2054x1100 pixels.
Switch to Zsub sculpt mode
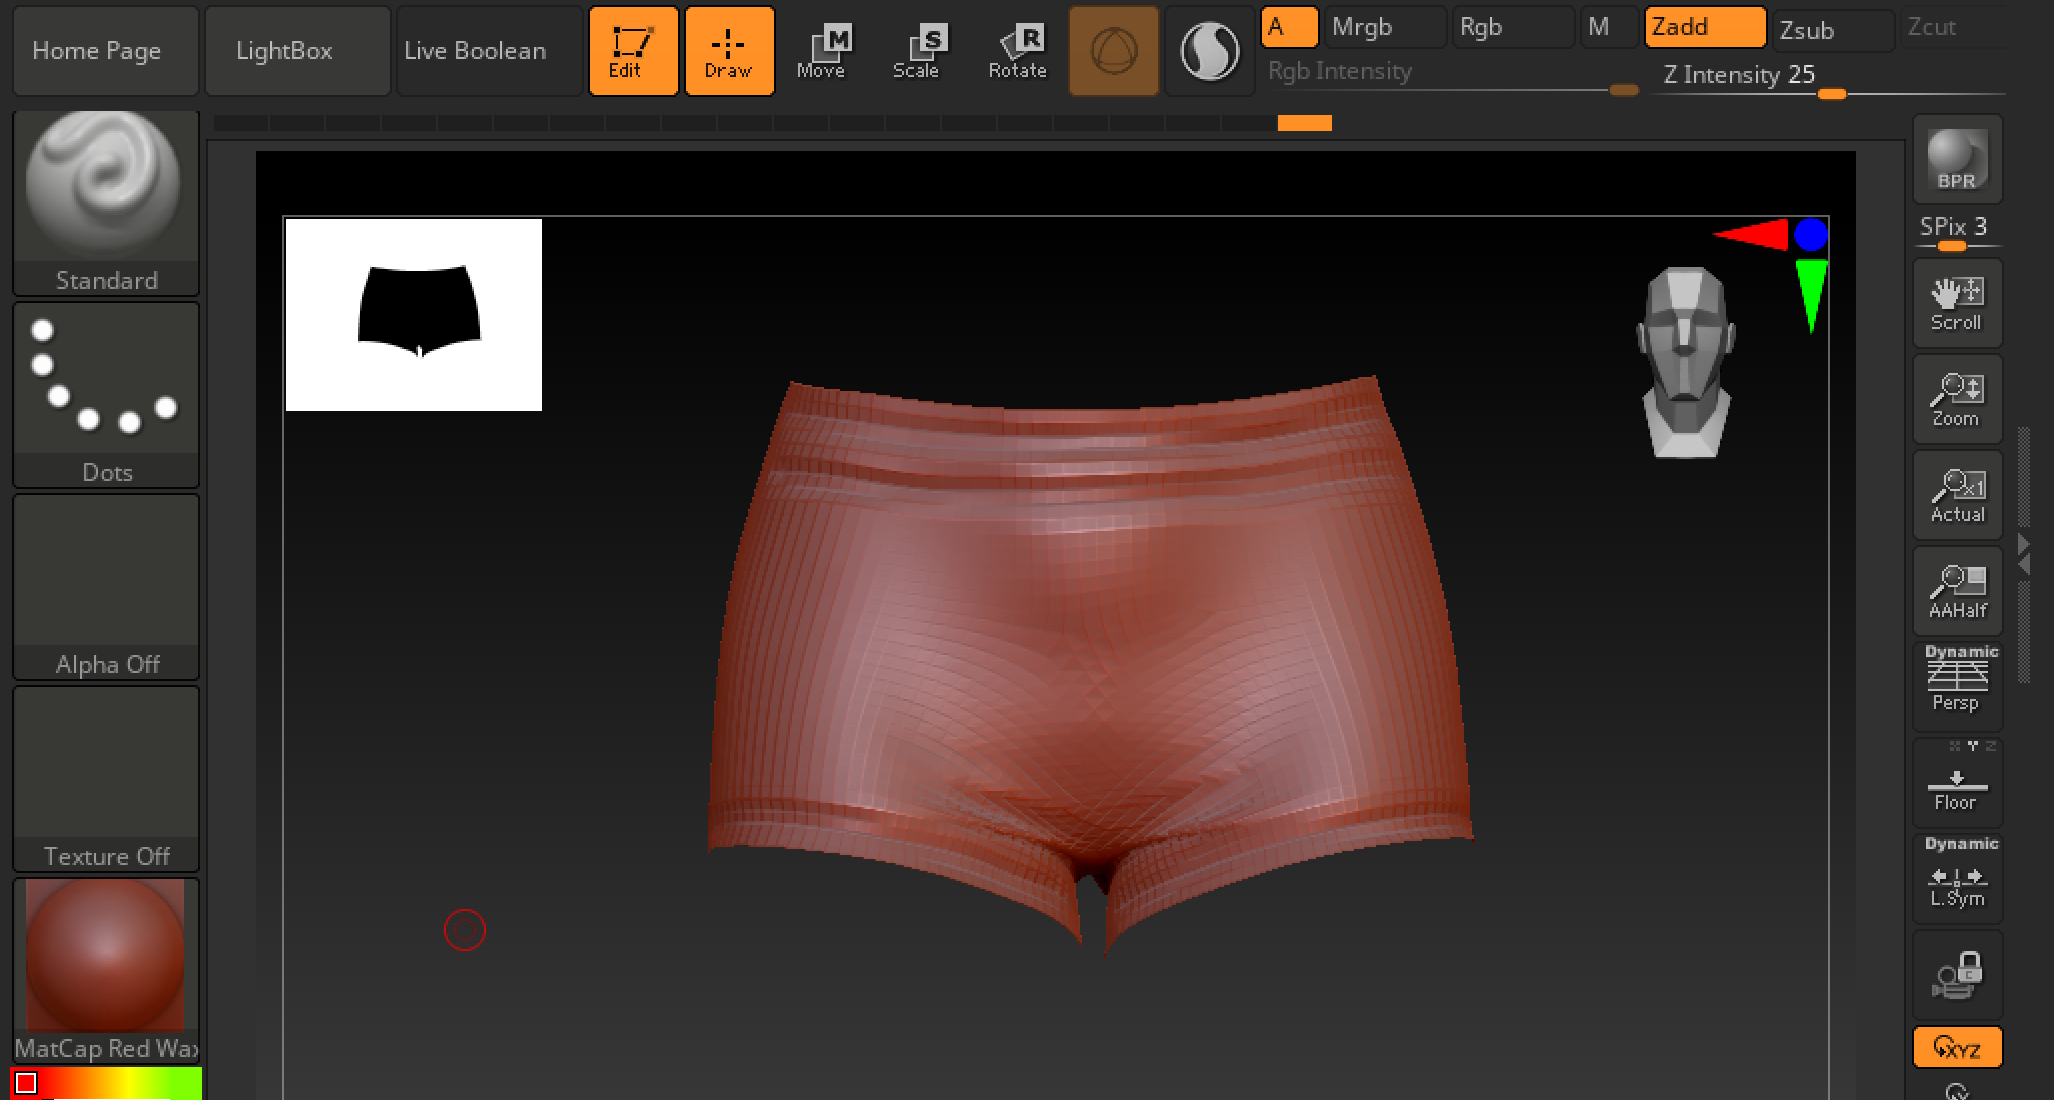click(1833, 30)
